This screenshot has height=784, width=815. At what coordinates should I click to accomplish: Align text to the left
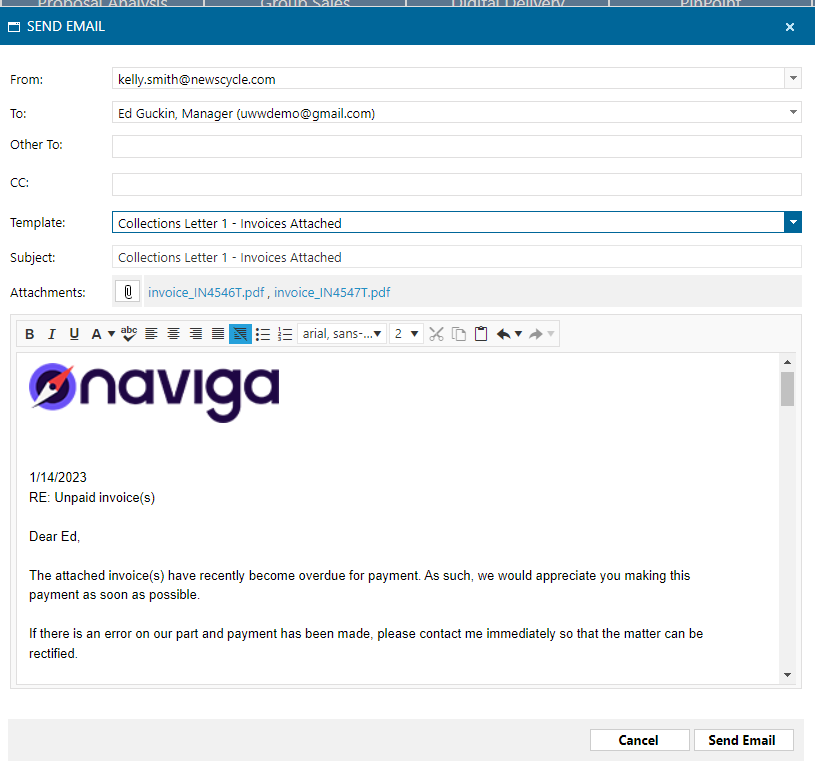coord(151,334)
